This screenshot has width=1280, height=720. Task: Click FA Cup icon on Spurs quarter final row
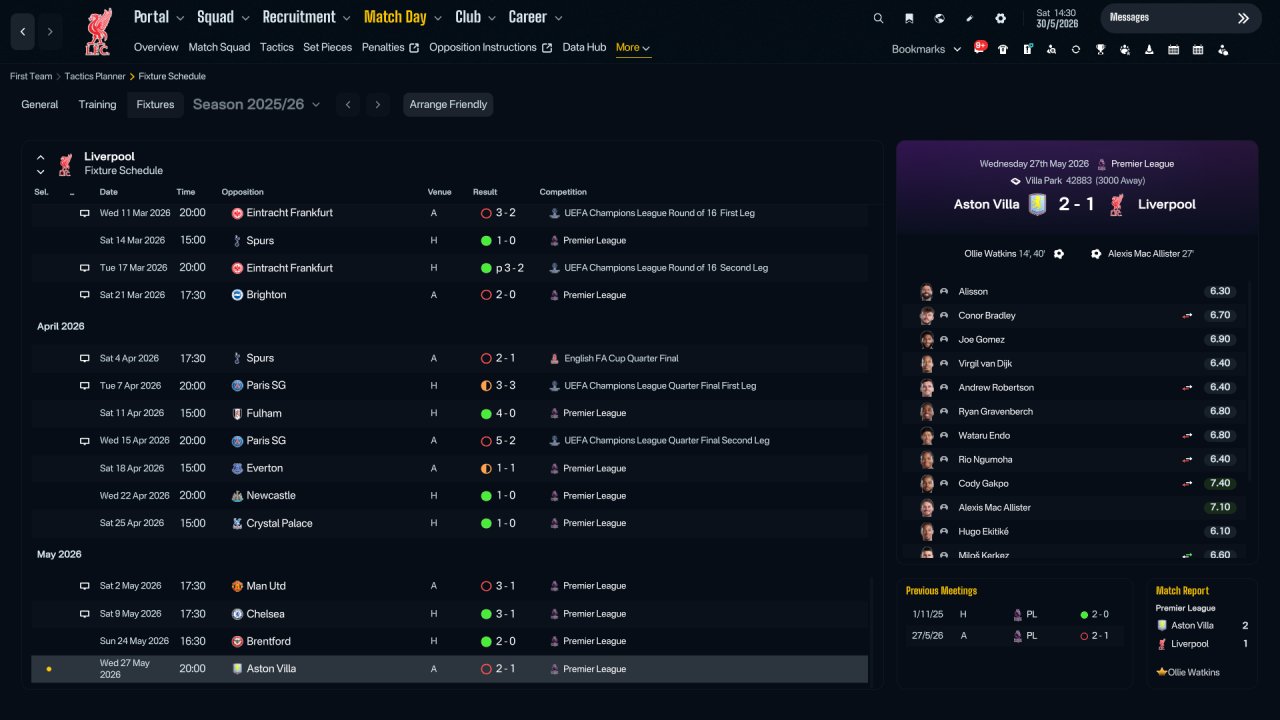pyautogui.click(x=554, y=358)
